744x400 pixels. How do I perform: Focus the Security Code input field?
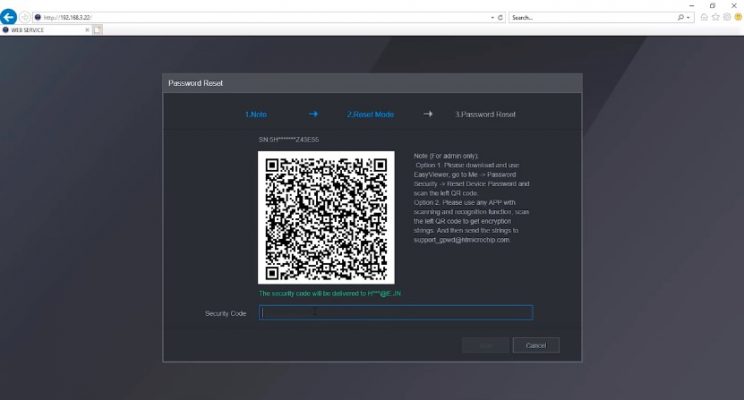[396, 313]
